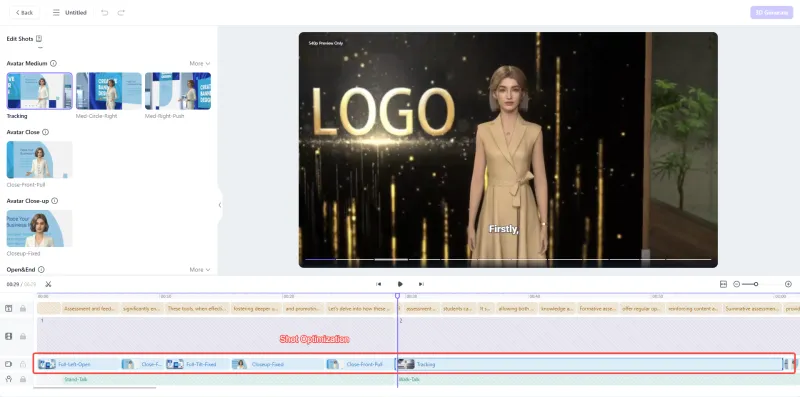The height and width of the screenshot is (397, 800).
Task: Toggle lock on the scene video track
Action: [23, 336]
